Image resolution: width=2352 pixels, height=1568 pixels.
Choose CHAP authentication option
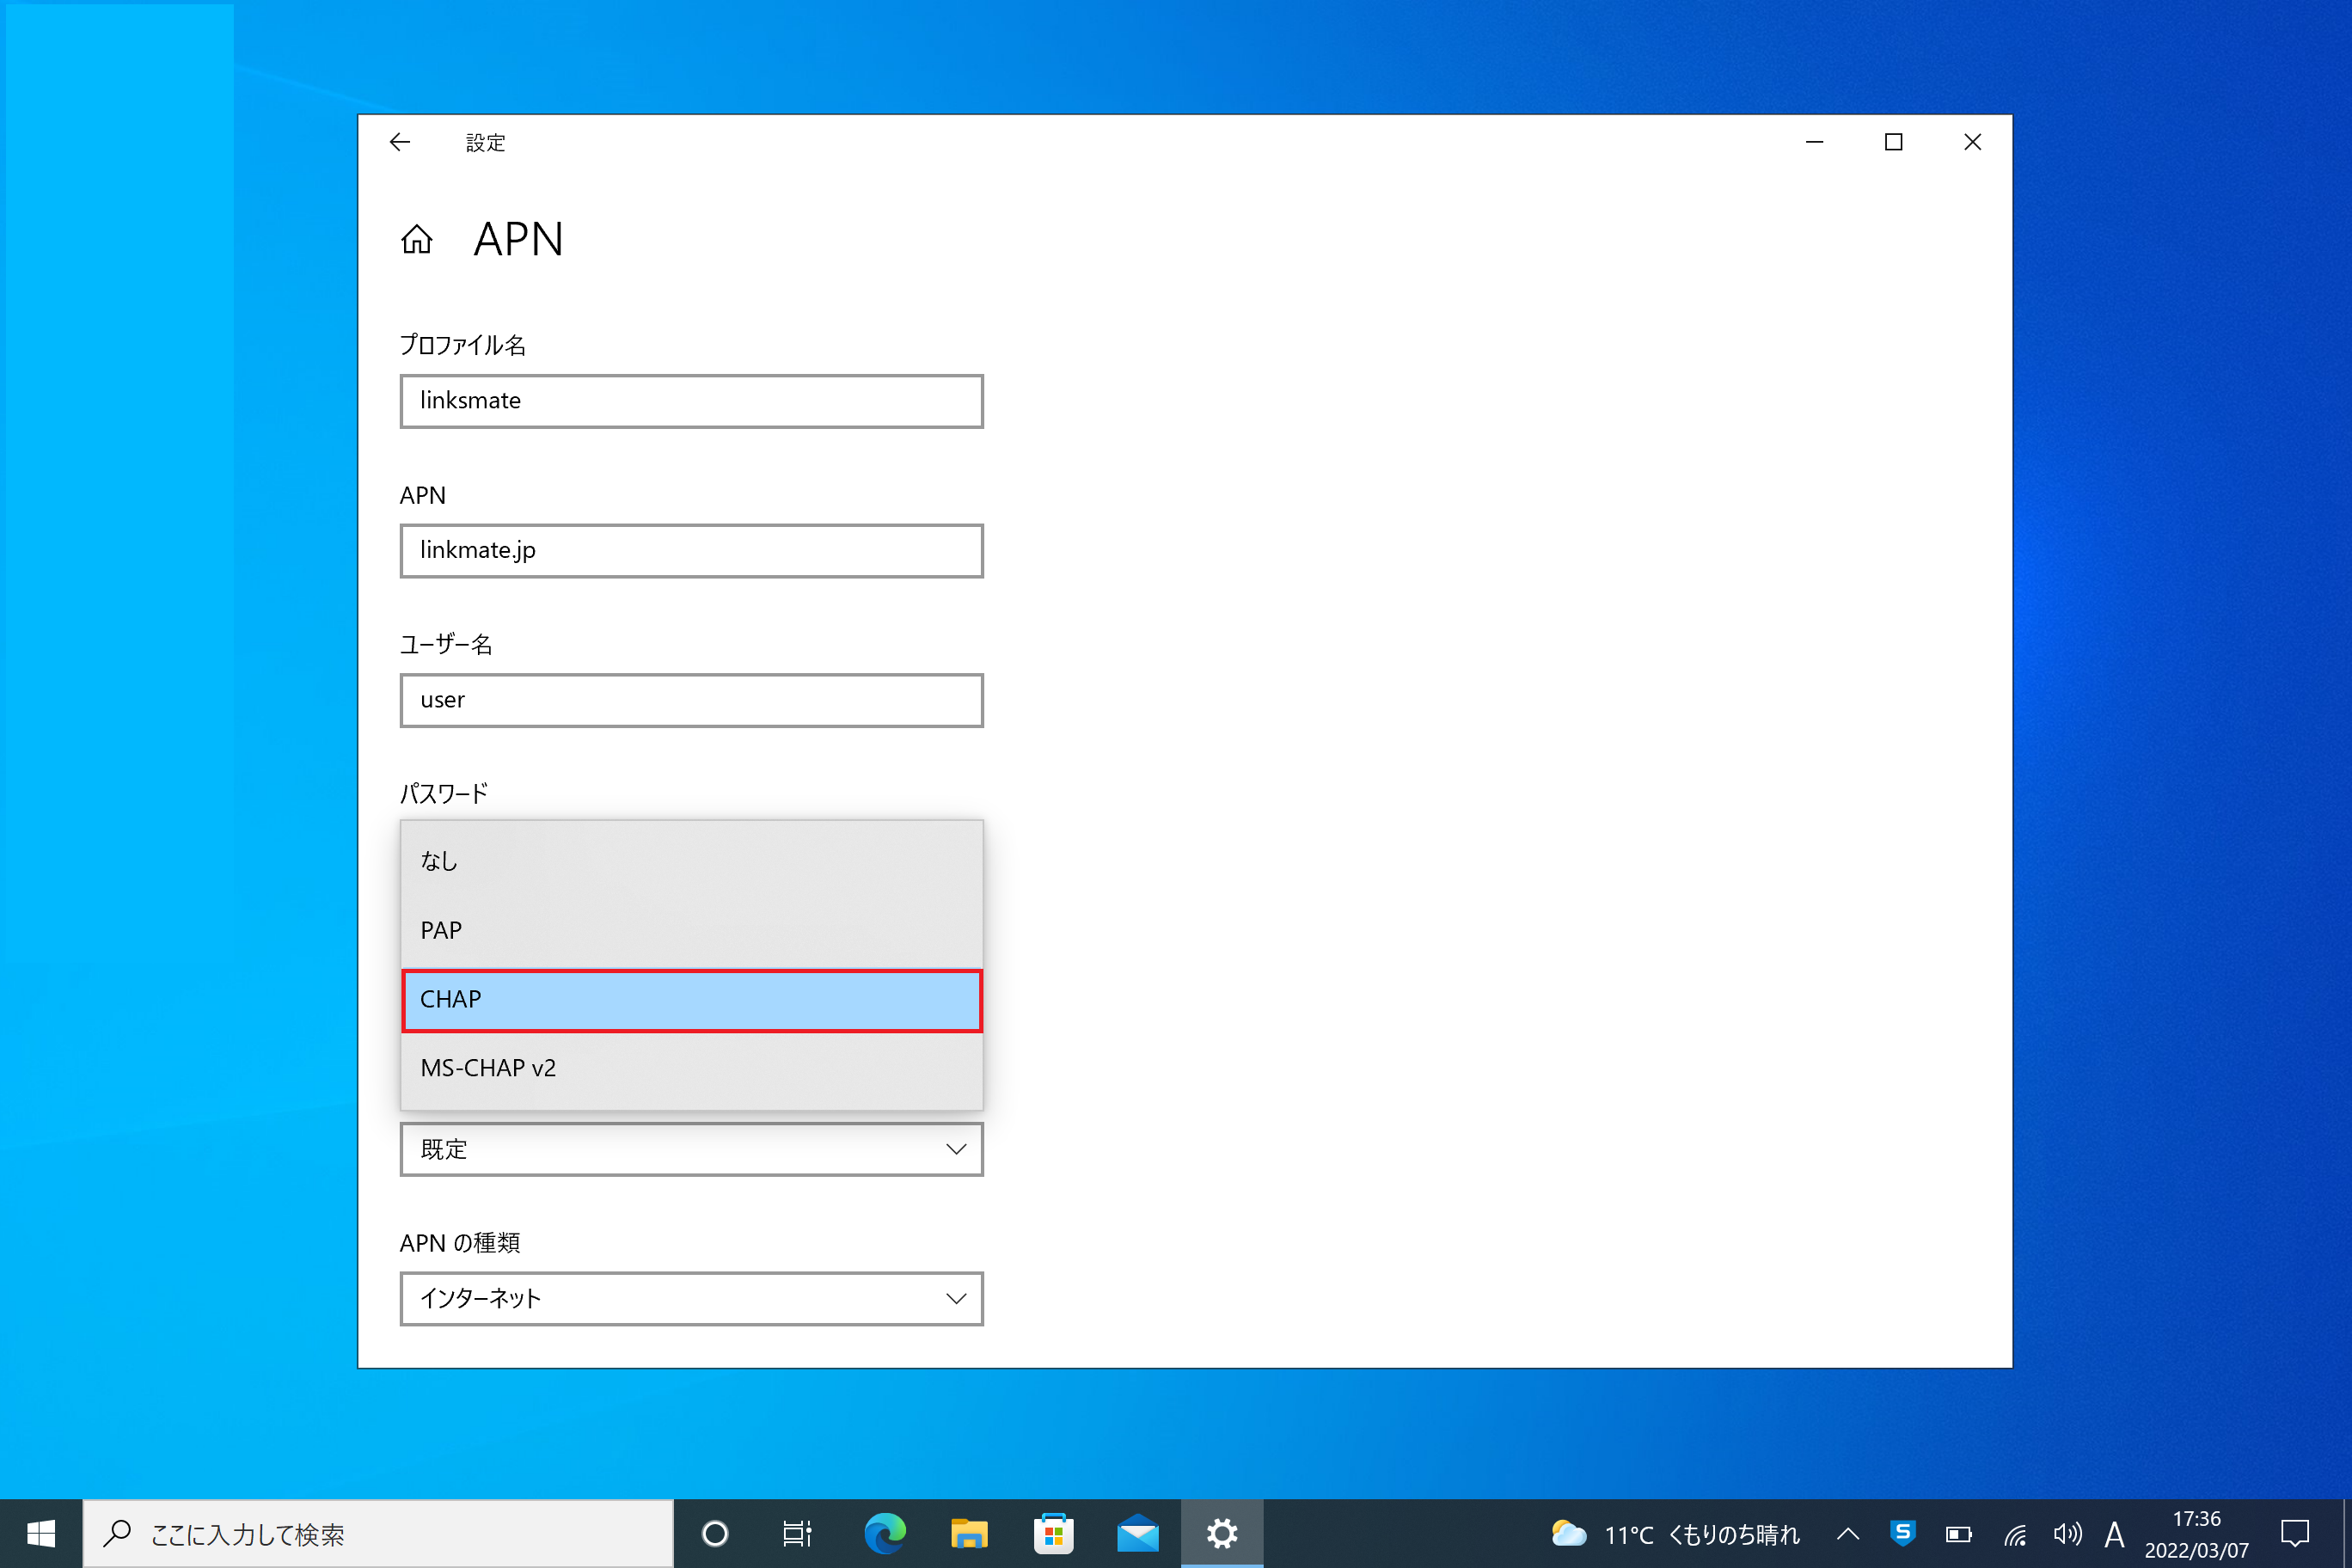692,1000
